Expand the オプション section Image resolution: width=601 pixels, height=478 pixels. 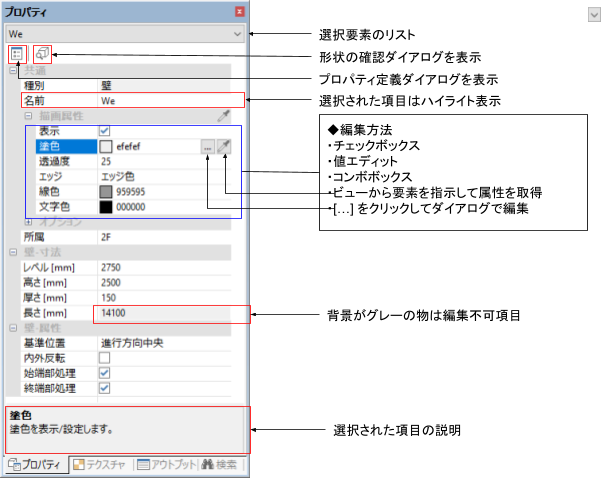click(x=29, y=222)
